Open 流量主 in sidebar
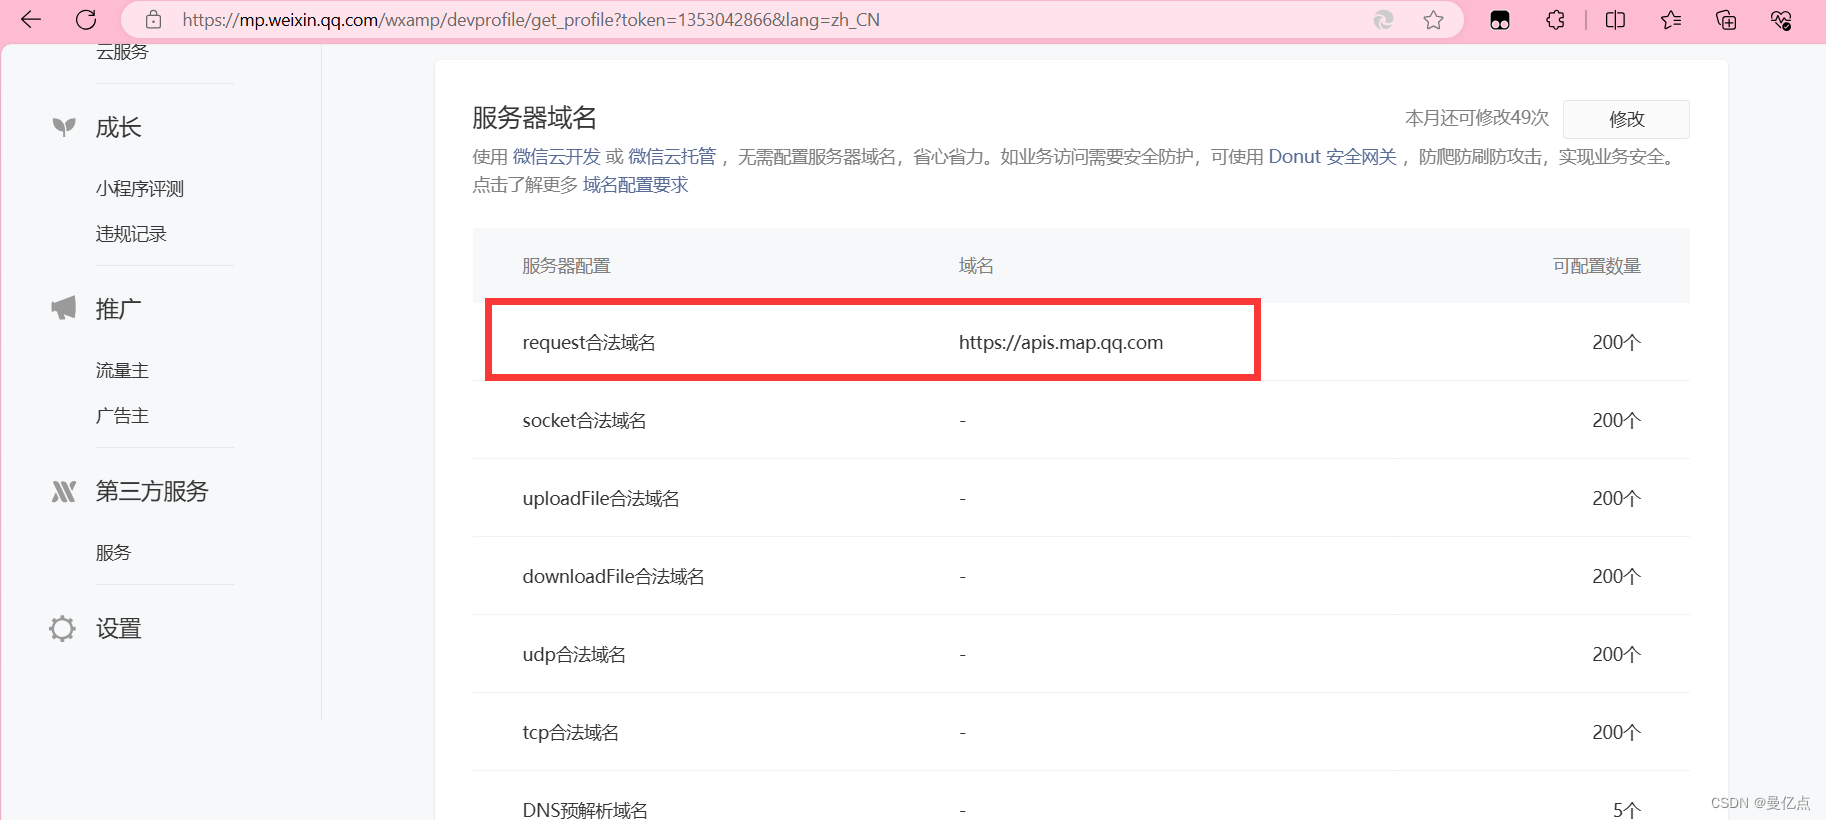 pyautogui.click(x=122, y=371)
